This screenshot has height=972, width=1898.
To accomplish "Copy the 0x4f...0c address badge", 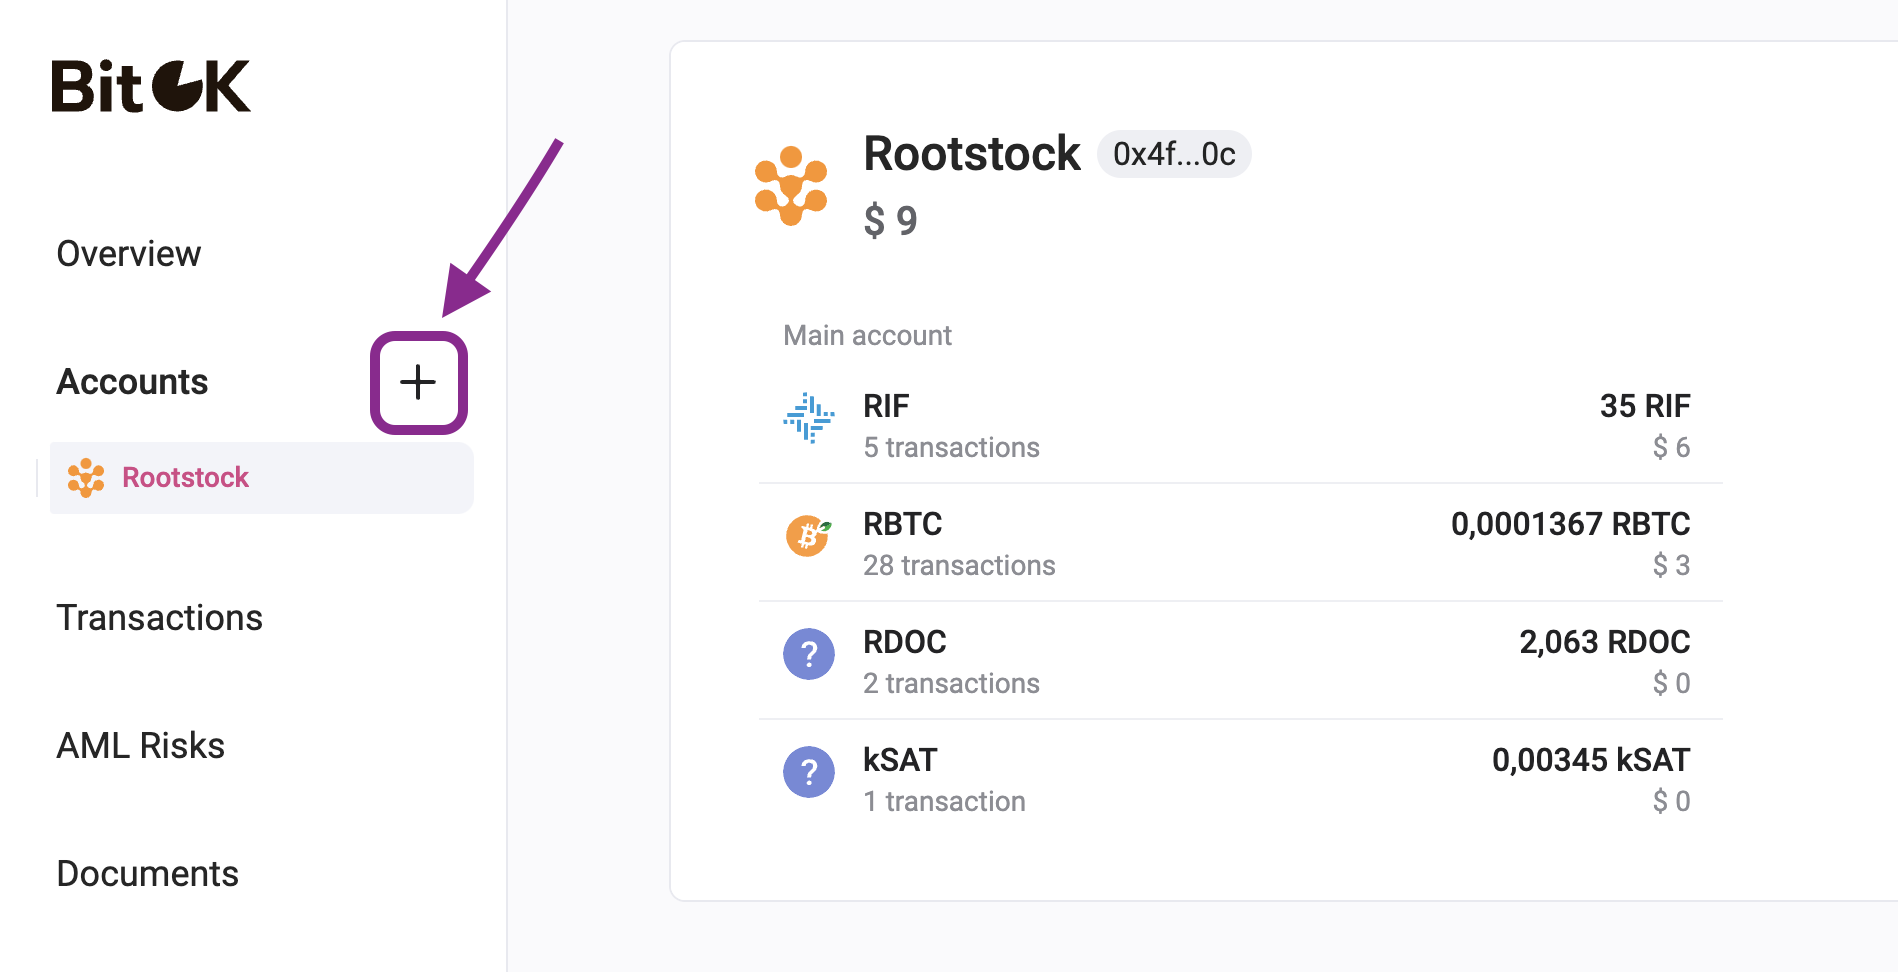I will pos(1174,154).
